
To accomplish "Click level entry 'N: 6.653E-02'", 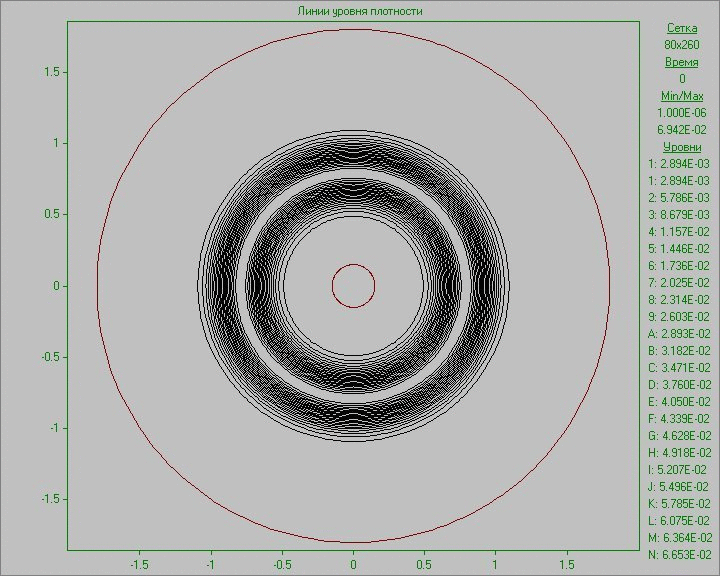I will pos(680,555).
